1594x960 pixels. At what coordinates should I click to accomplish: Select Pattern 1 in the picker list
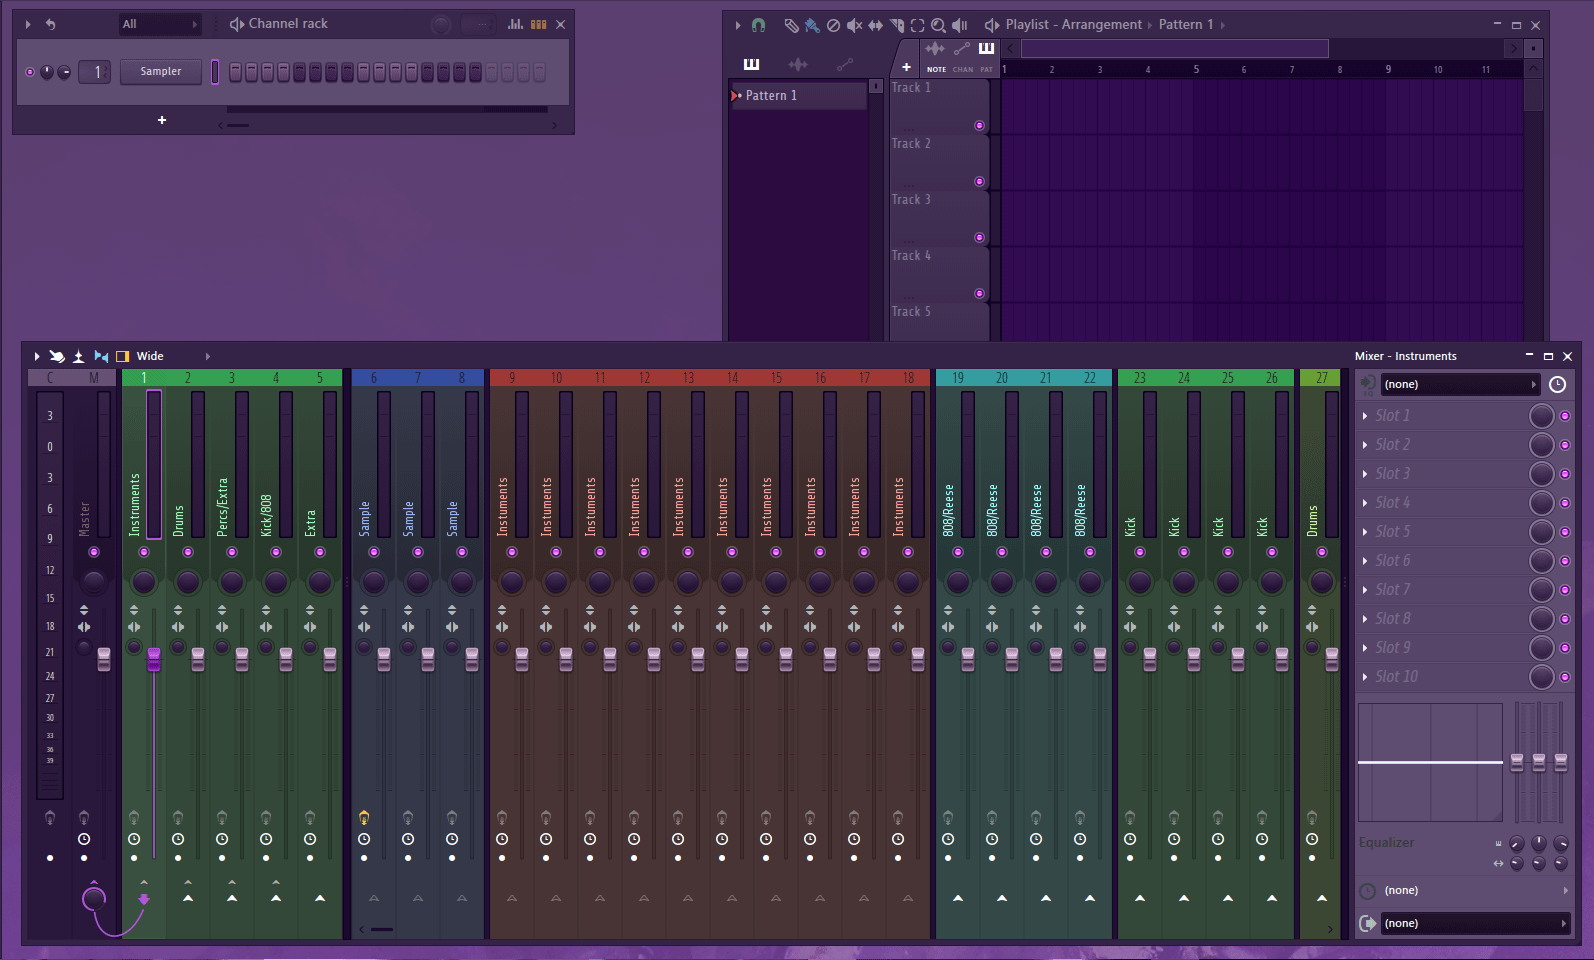pyautogui.click(x=798, y=95)
